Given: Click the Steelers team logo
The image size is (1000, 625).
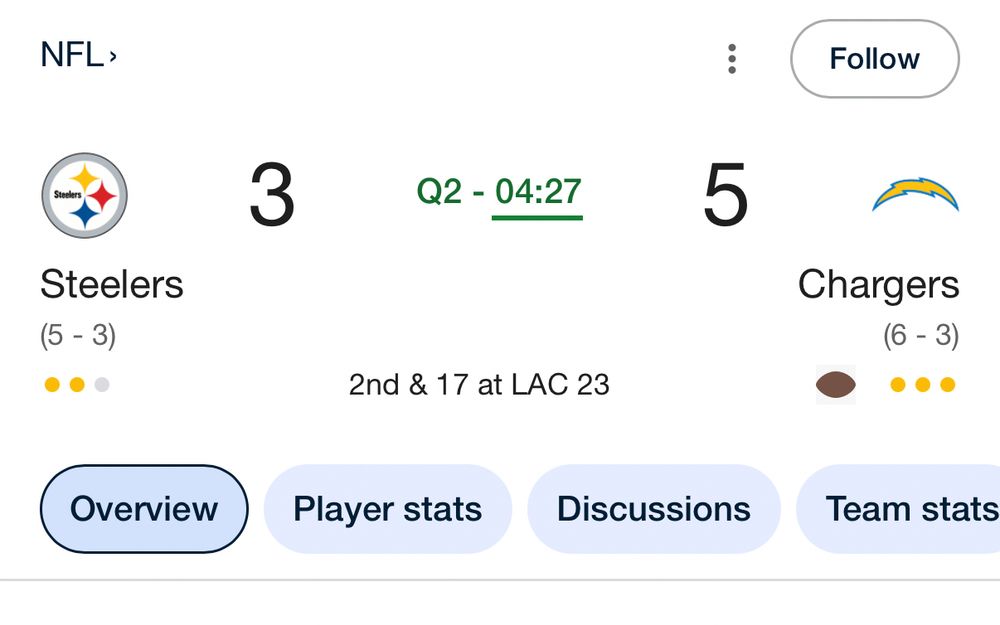Looking at the screenshot, I should [84, 196].
